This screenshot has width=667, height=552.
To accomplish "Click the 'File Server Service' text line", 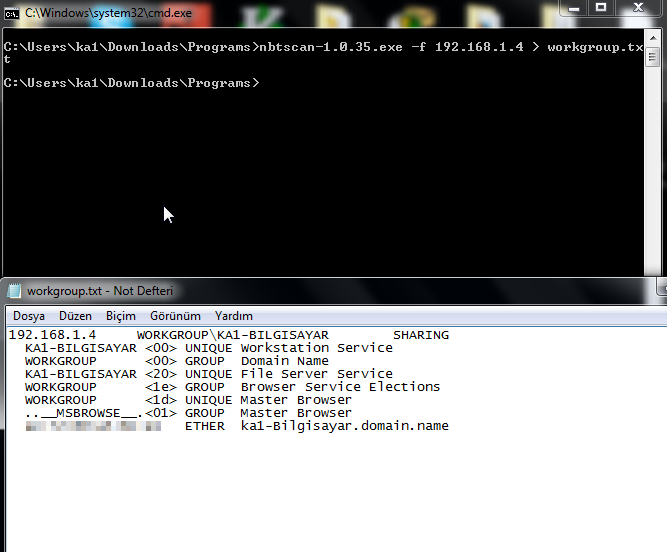I will (x=315, y=374).
